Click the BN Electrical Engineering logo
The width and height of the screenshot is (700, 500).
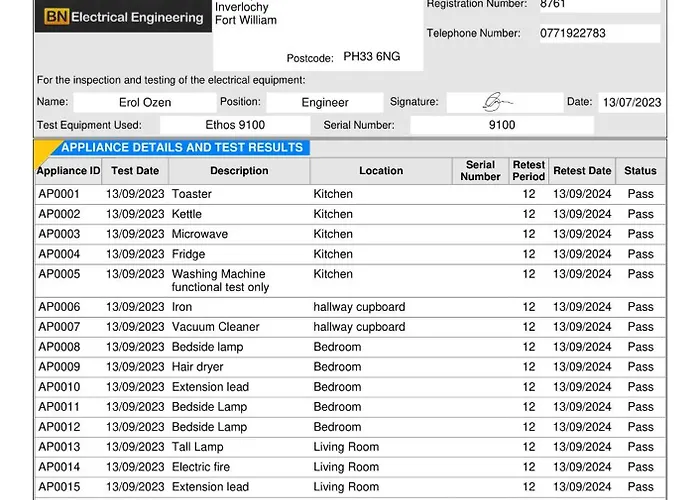pyautogui.click(x=123, y=17)
